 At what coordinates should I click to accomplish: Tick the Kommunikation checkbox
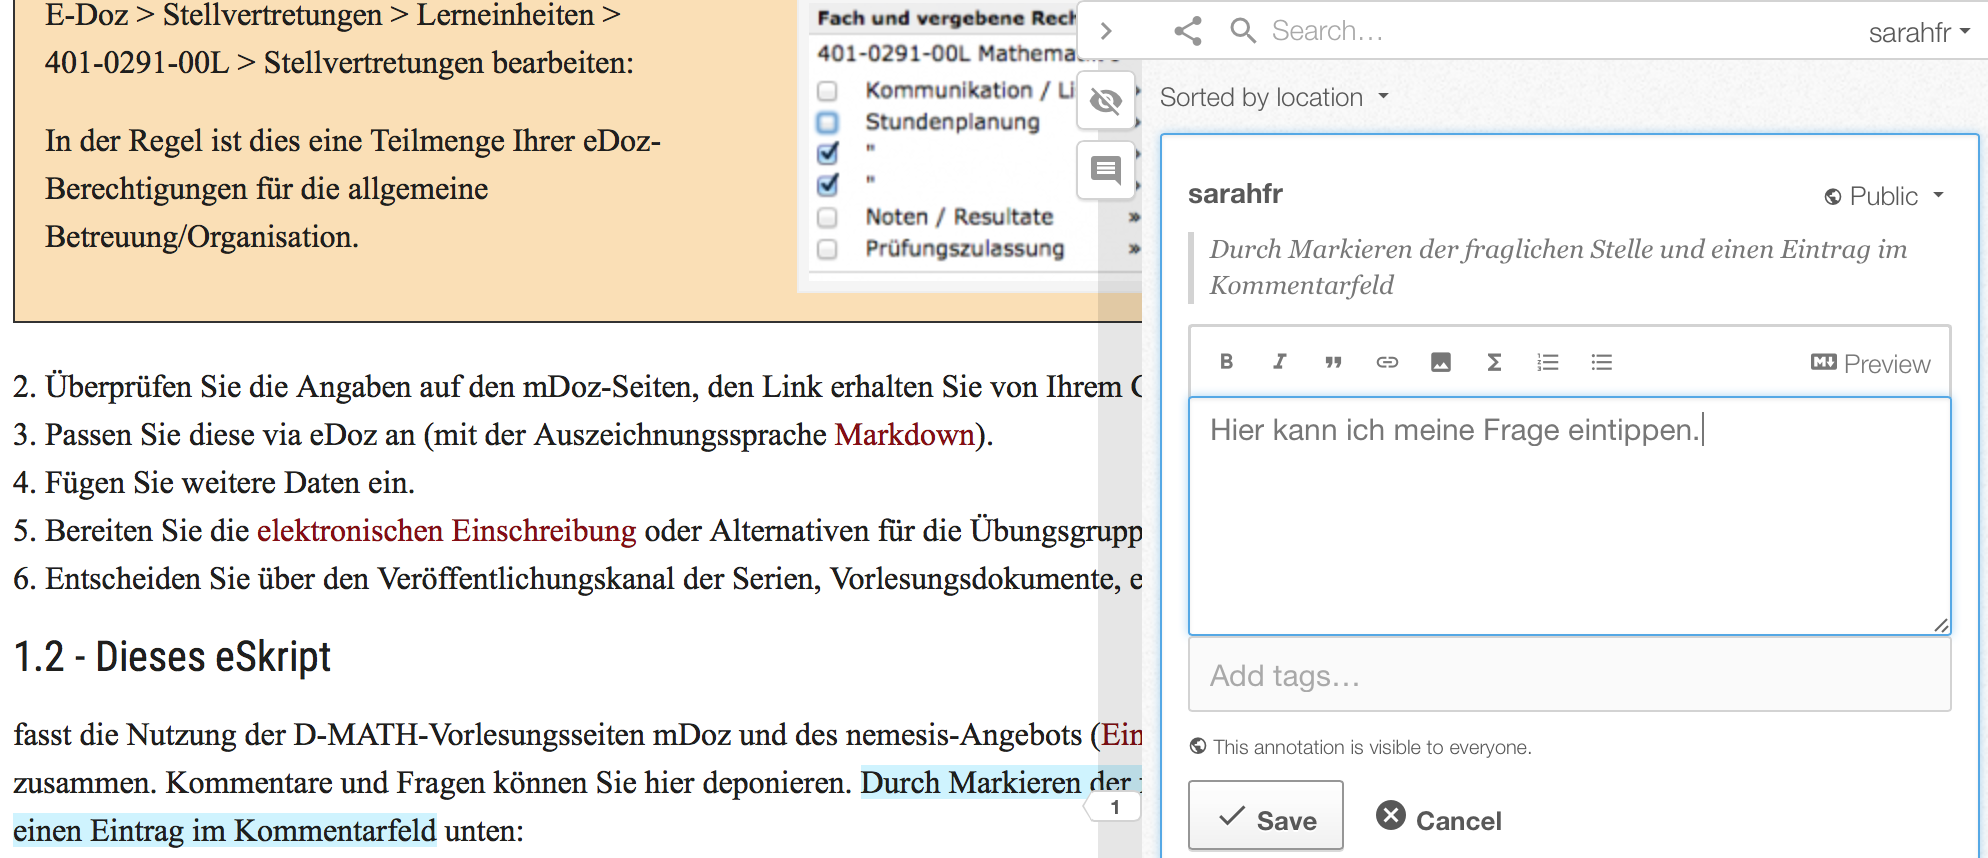tap(827, 91)
